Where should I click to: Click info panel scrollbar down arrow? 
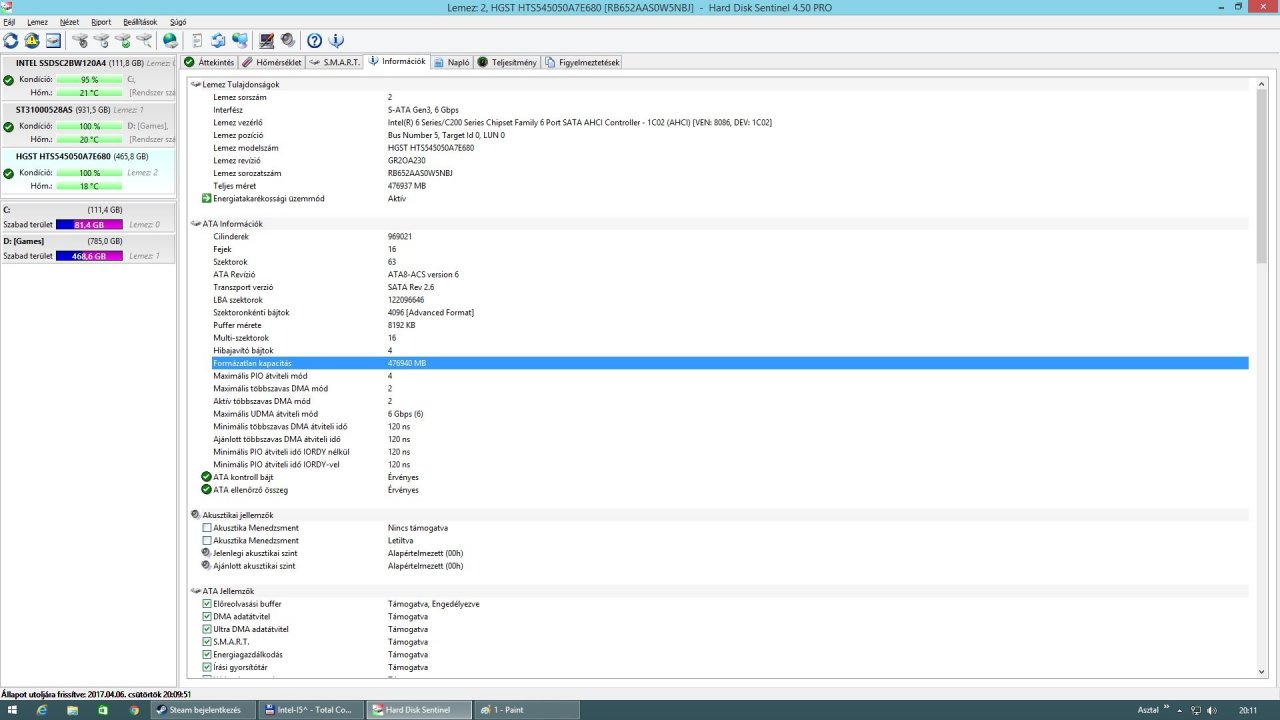click(x=1261, y=672)
